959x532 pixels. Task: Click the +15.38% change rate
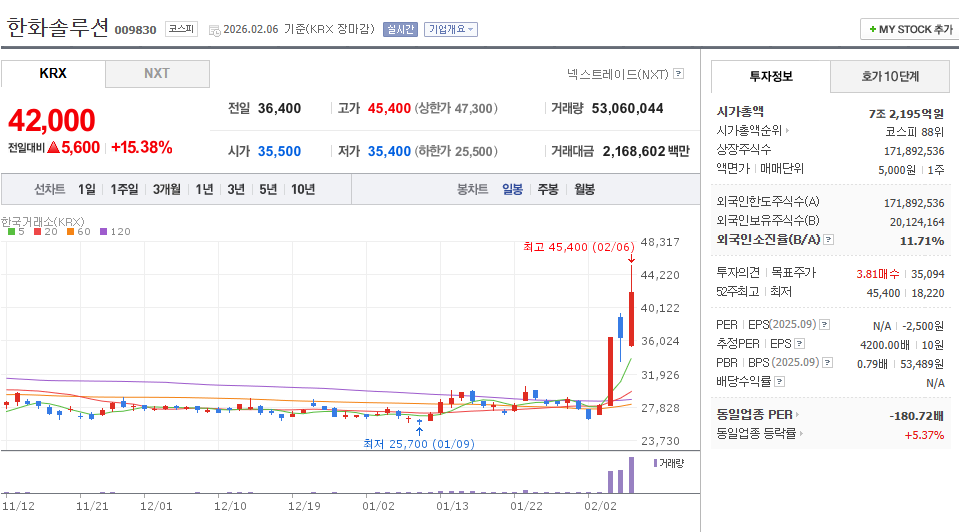142,147
